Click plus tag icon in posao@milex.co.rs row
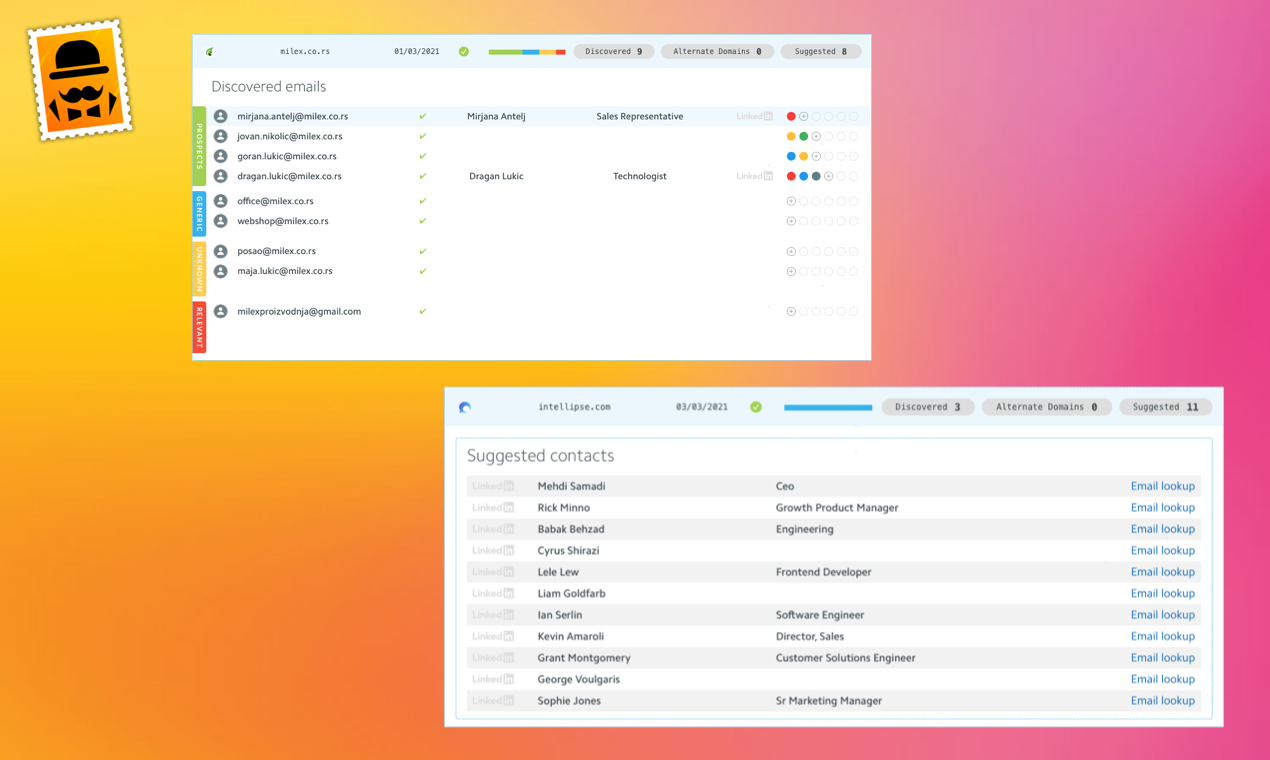 [x=791, y=251]
